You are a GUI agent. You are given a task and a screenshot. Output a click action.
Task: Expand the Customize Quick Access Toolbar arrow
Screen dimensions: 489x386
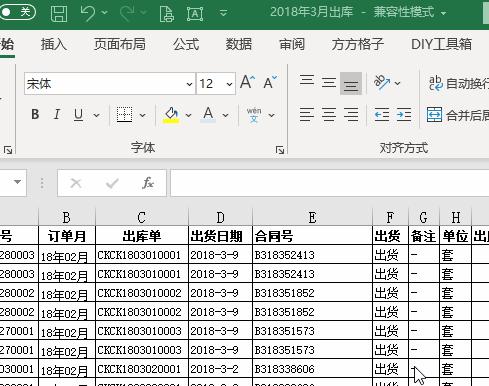224,13
